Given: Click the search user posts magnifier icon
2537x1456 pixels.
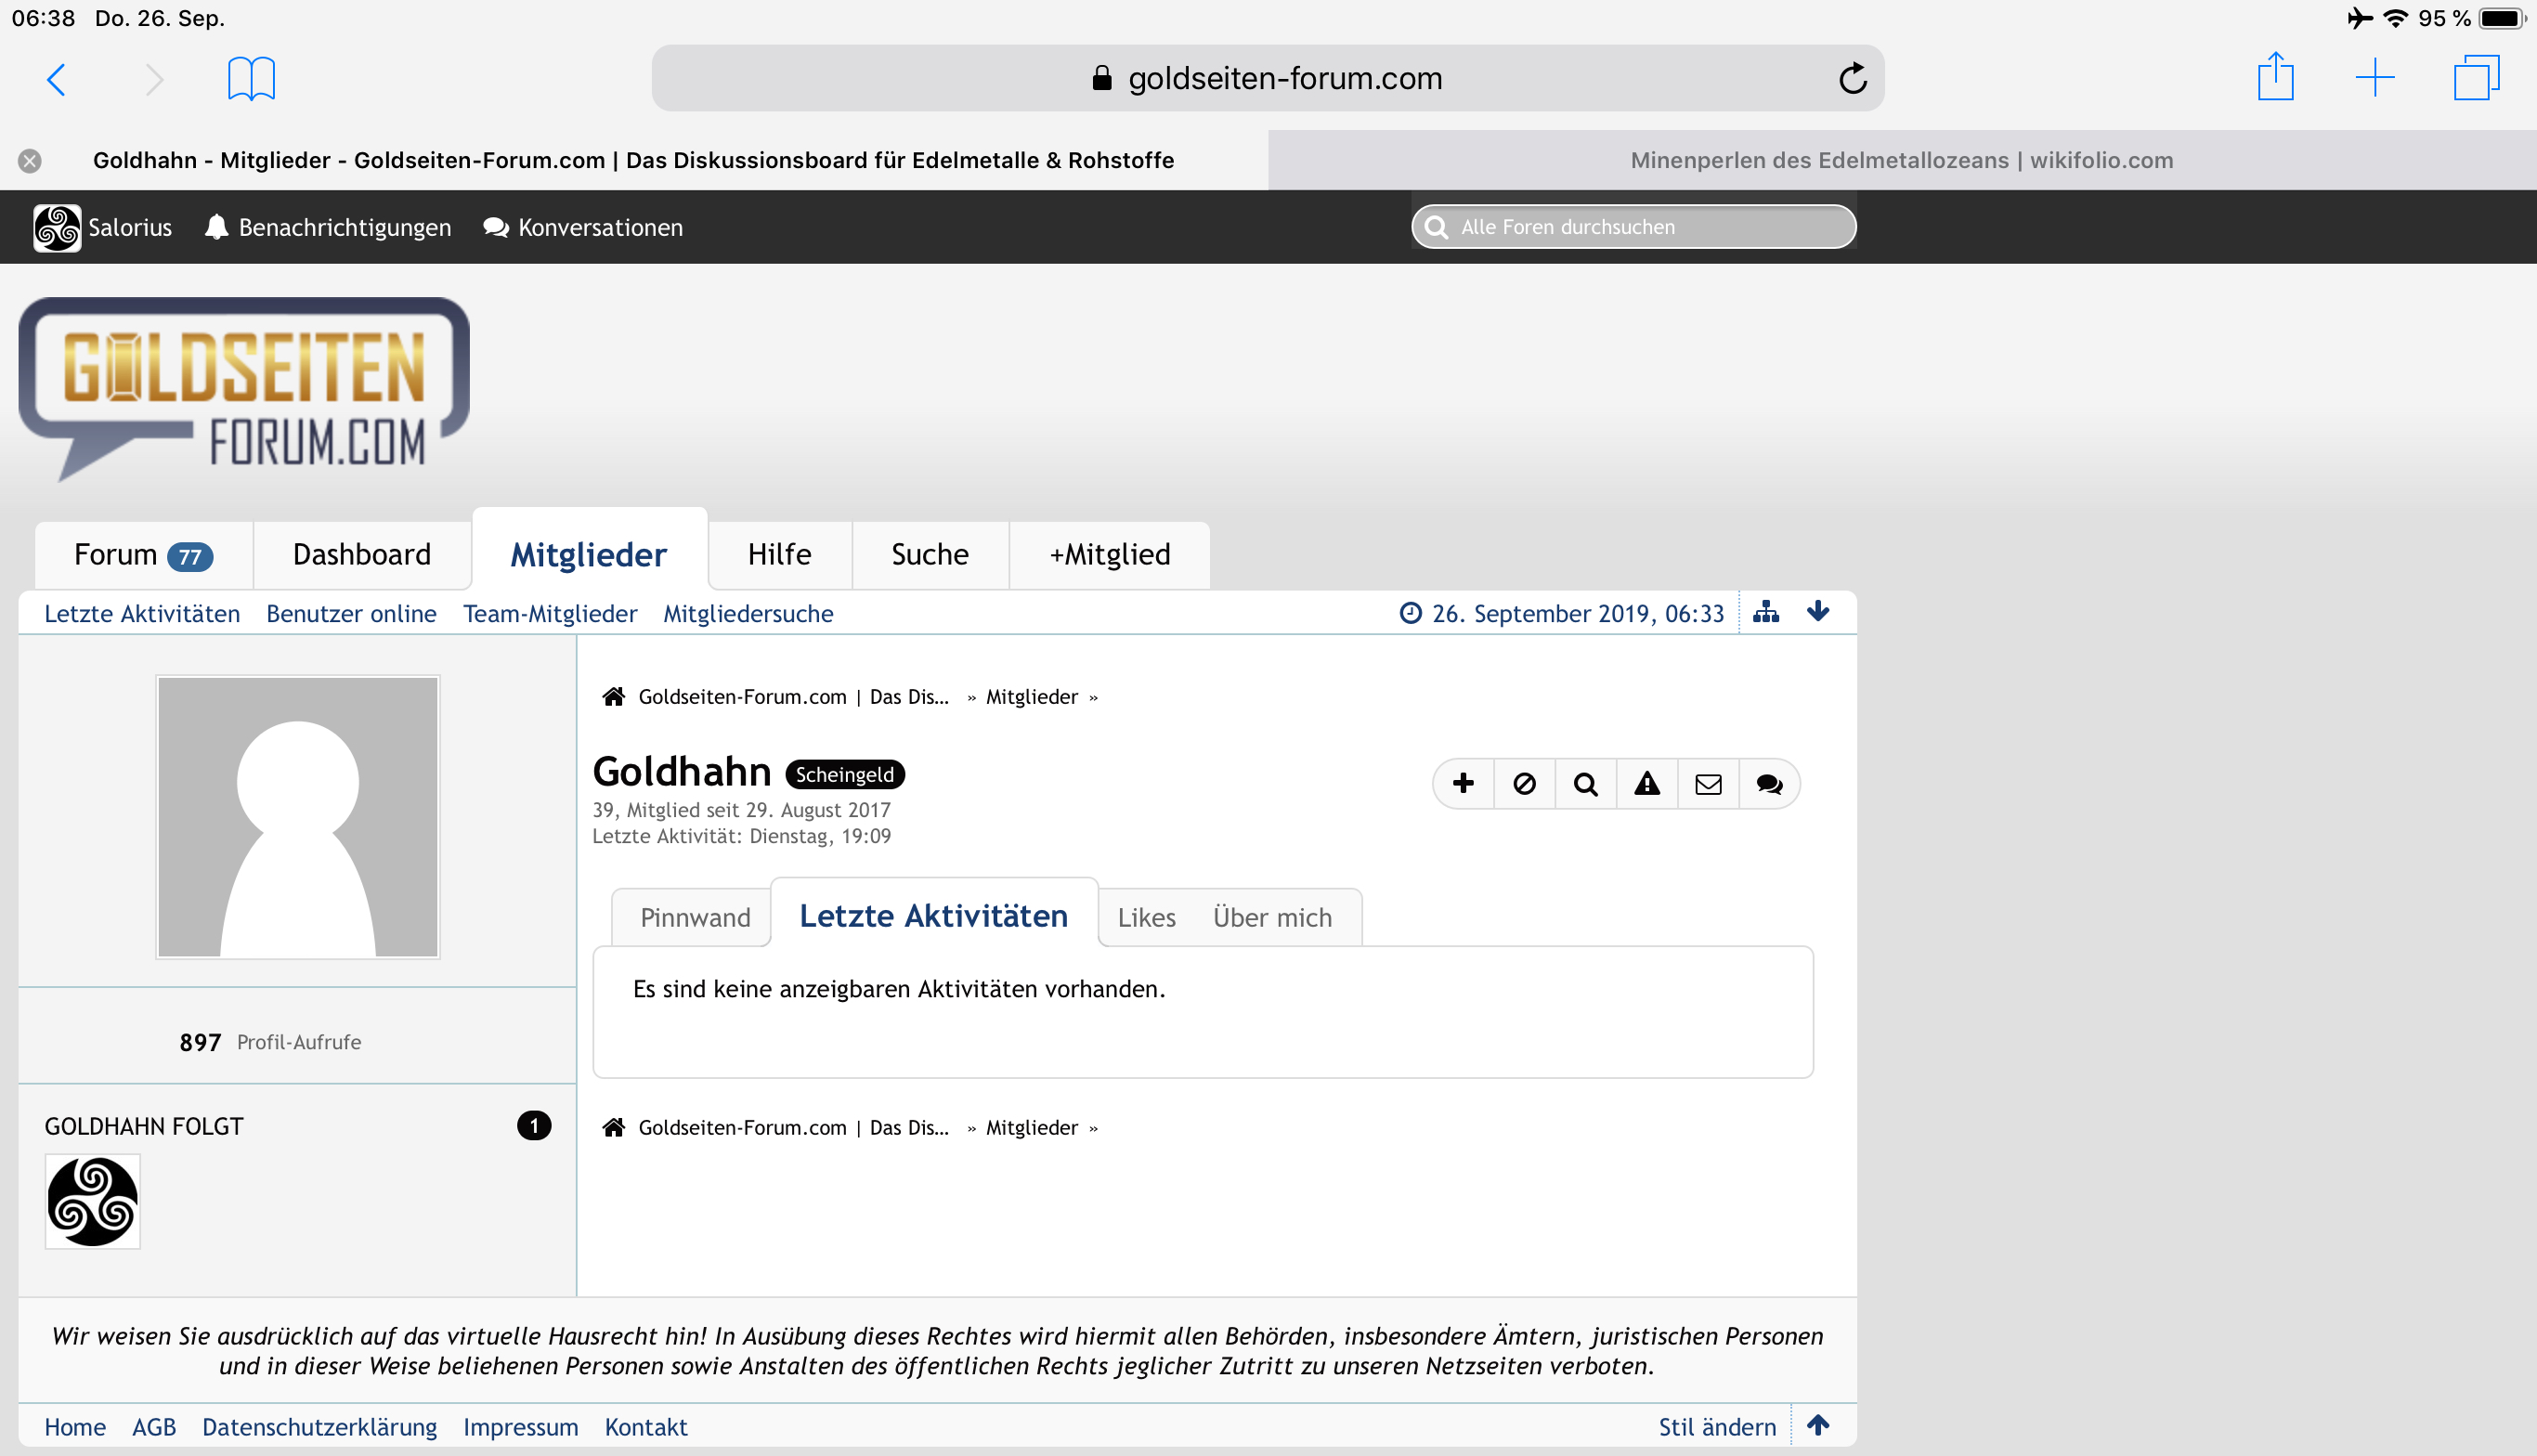Looking at the screenshot, I should pyautogui.click(x=1585, y=783).
